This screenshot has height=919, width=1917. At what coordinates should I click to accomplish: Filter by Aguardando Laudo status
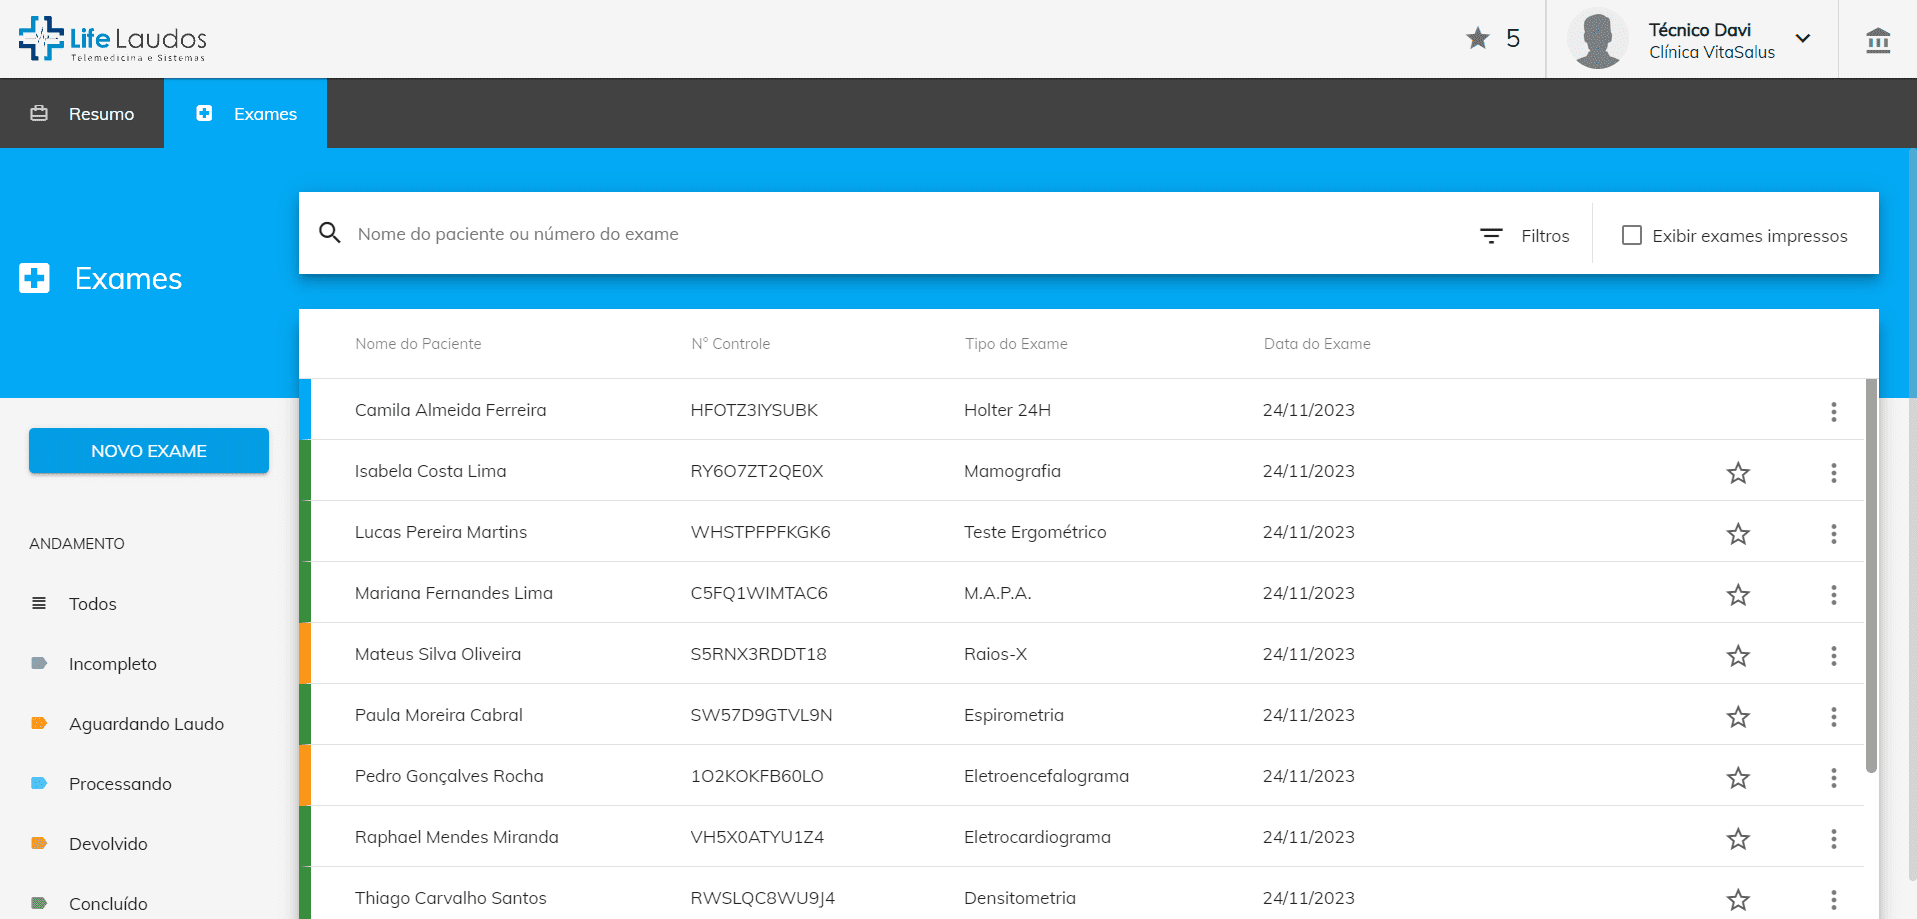point(146,724)
